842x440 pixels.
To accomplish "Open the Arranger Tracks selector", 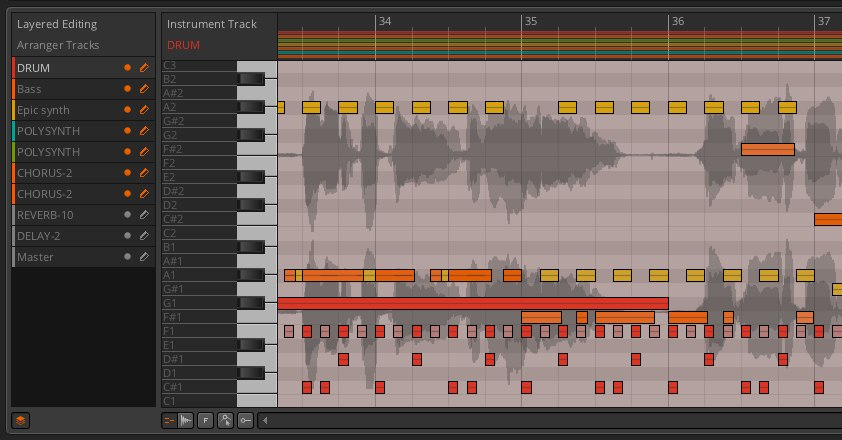I will (58, 45).
